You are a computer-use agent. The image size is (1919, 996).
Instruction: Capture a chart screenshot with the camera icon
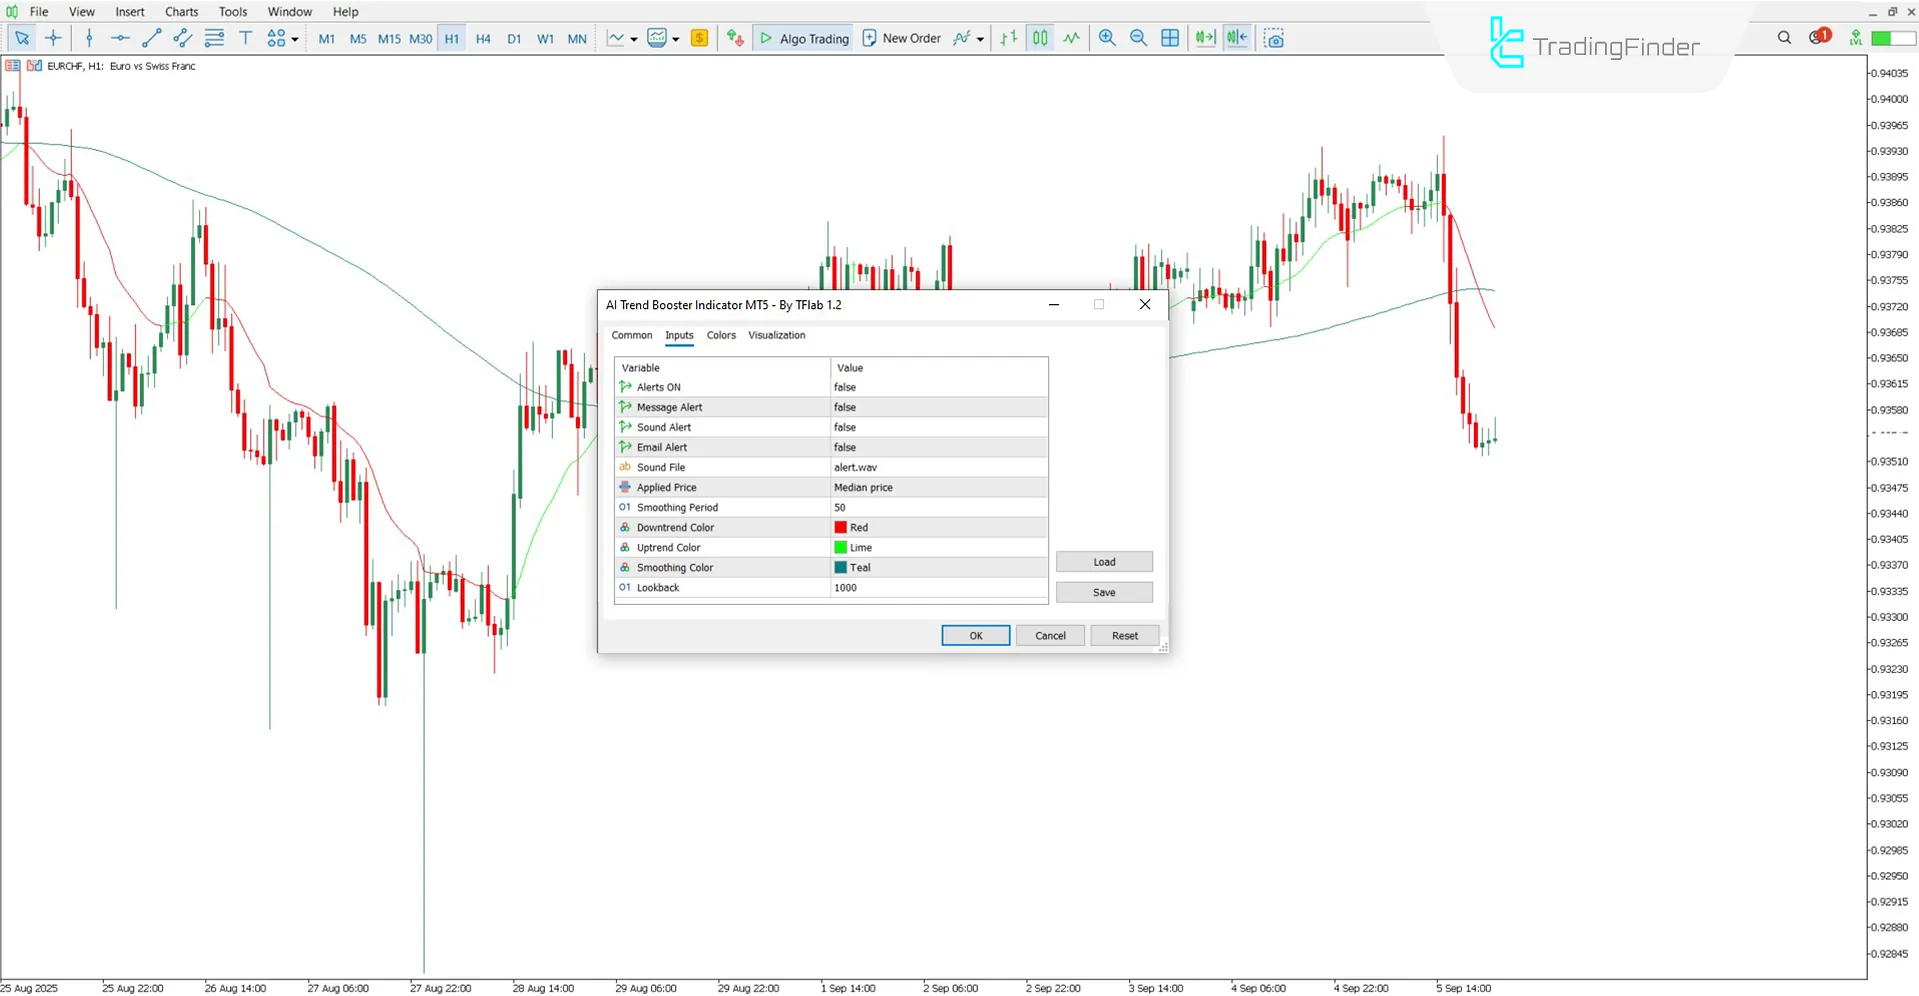click(x=1274, y=38)
